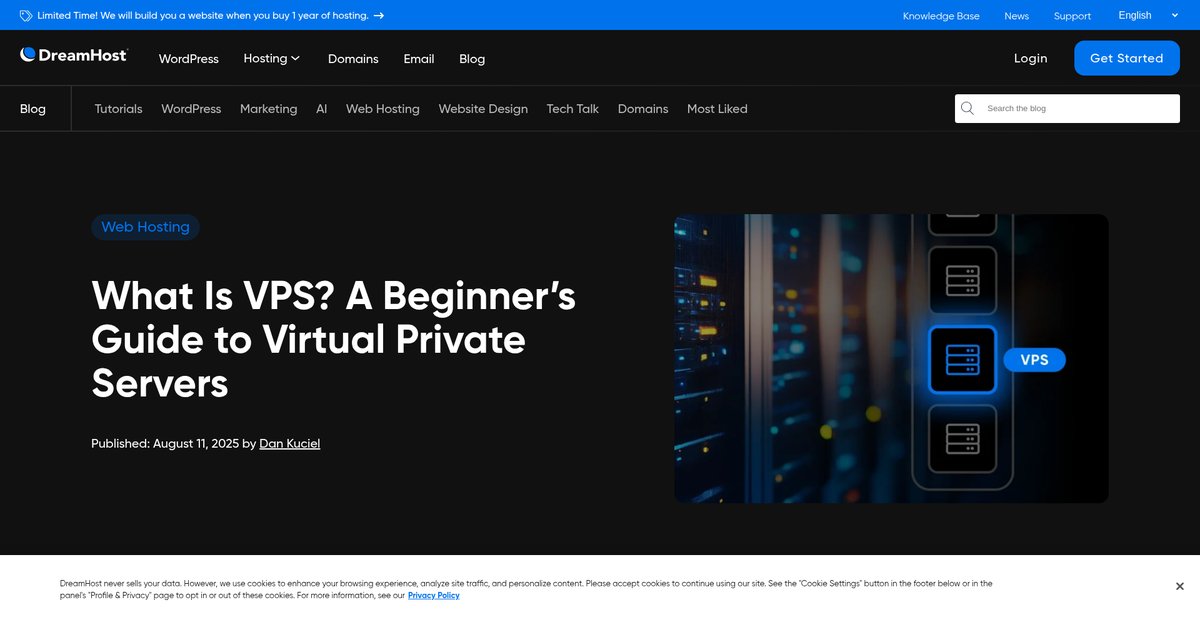Select the Domains blog category
This screenshot has width=1200, height=620.
pyautogui.click(x=643, y=109)
